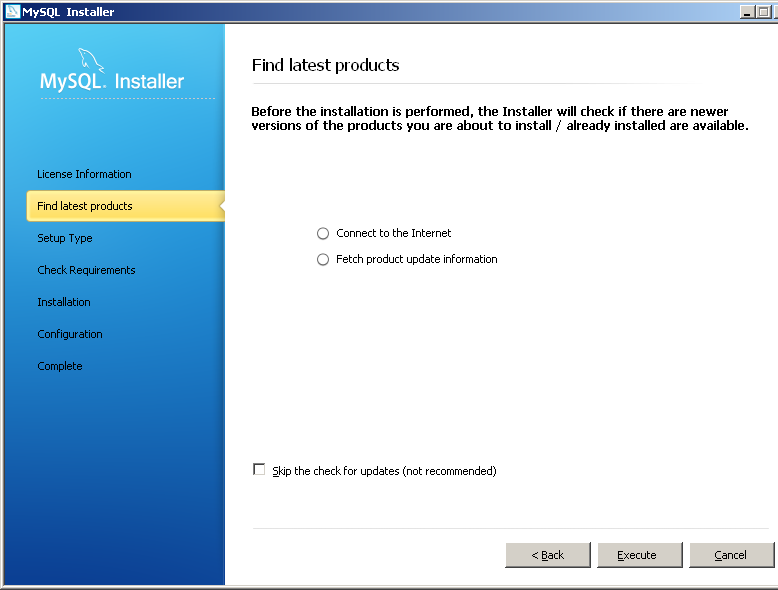Select Fetch product update information radio button
The height and width of the screenshot is (590, 778).
point(323,260)
